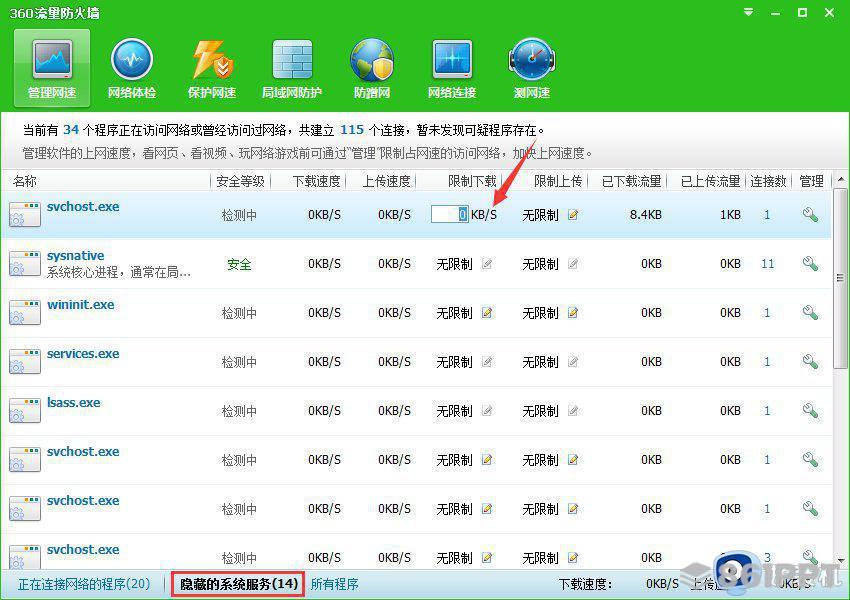Edit the upload limit for services.exe
850x600 pixels.
click(x=572, y=362)
